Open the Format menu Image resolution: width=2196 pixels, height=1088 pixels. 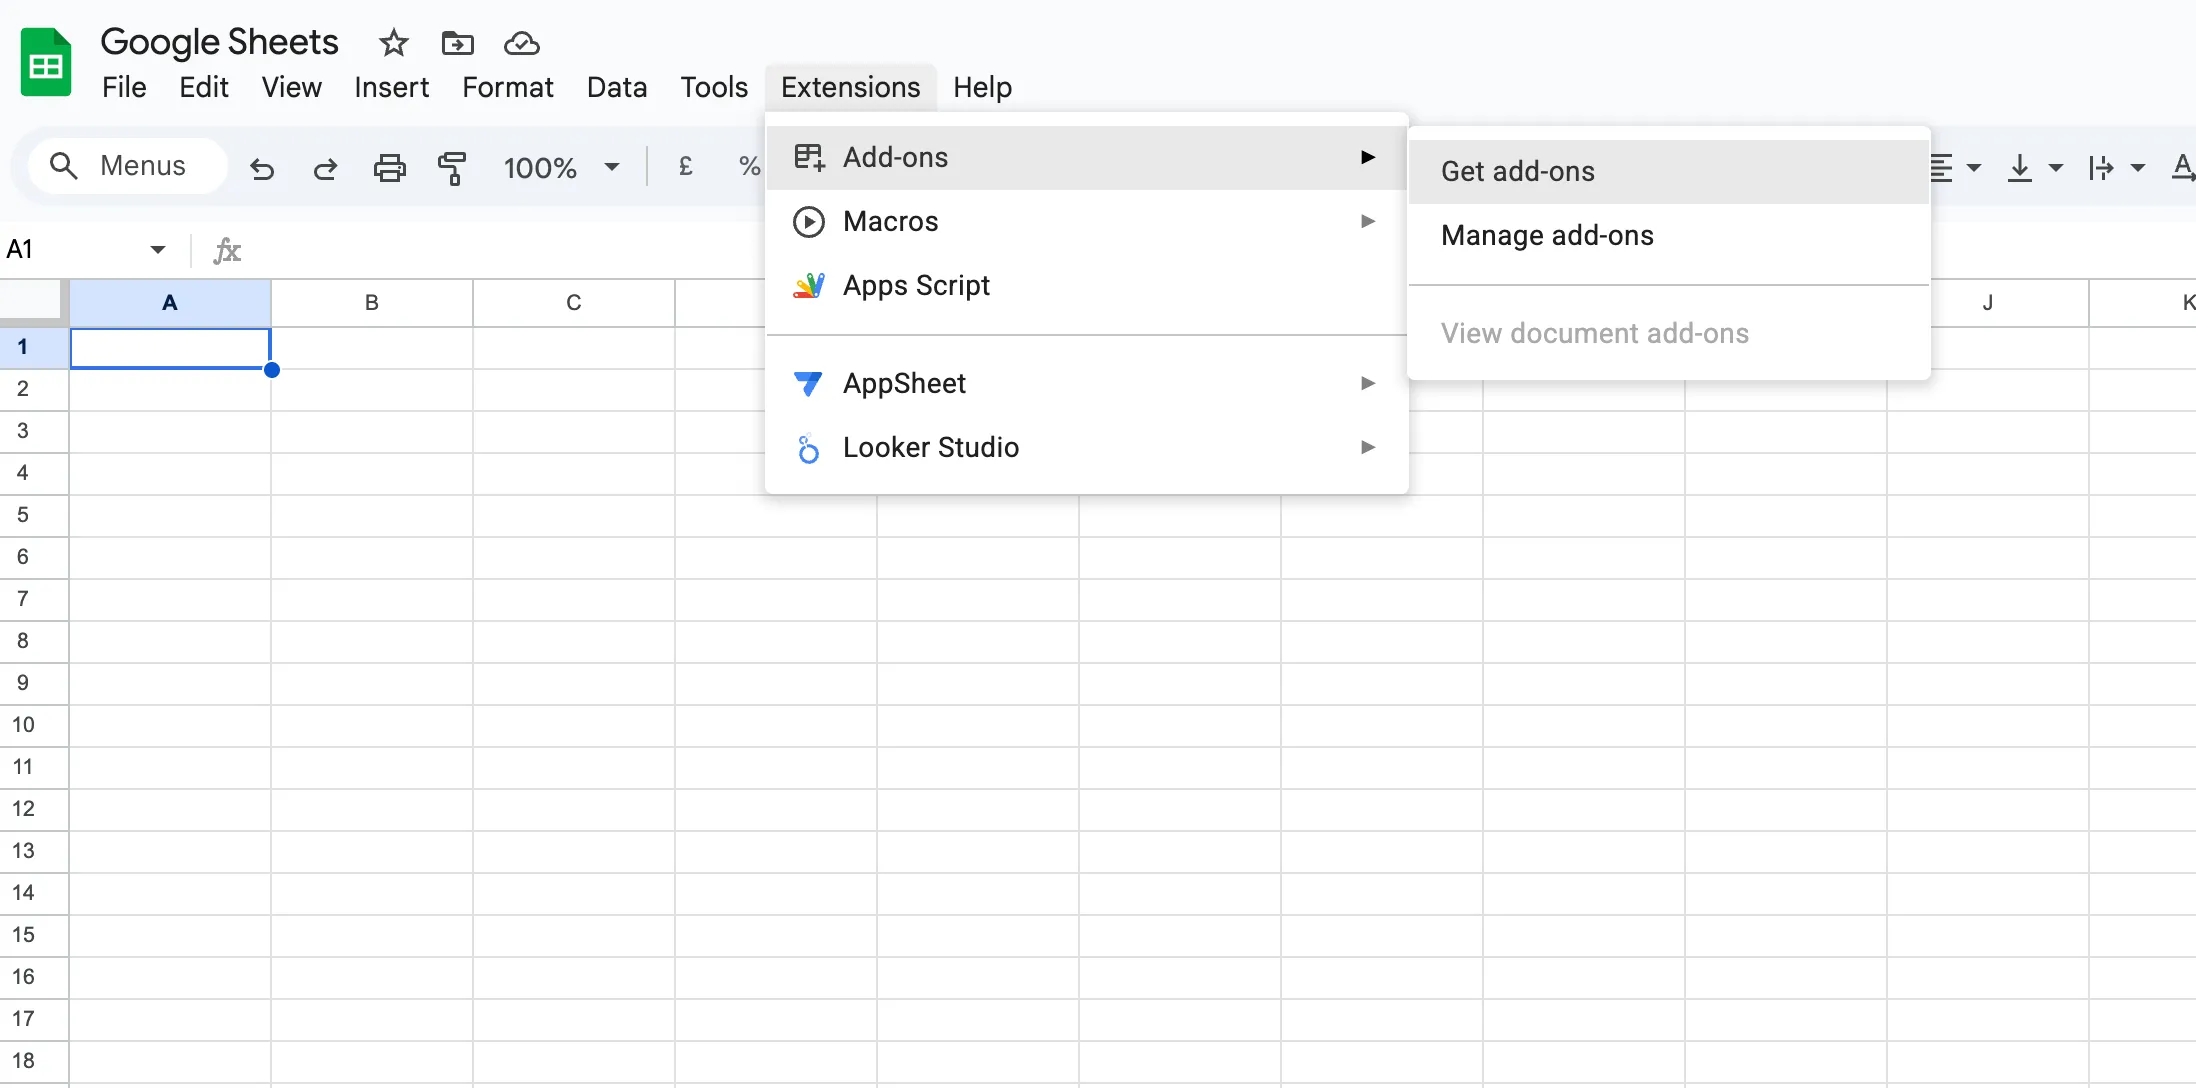[508, 88]
